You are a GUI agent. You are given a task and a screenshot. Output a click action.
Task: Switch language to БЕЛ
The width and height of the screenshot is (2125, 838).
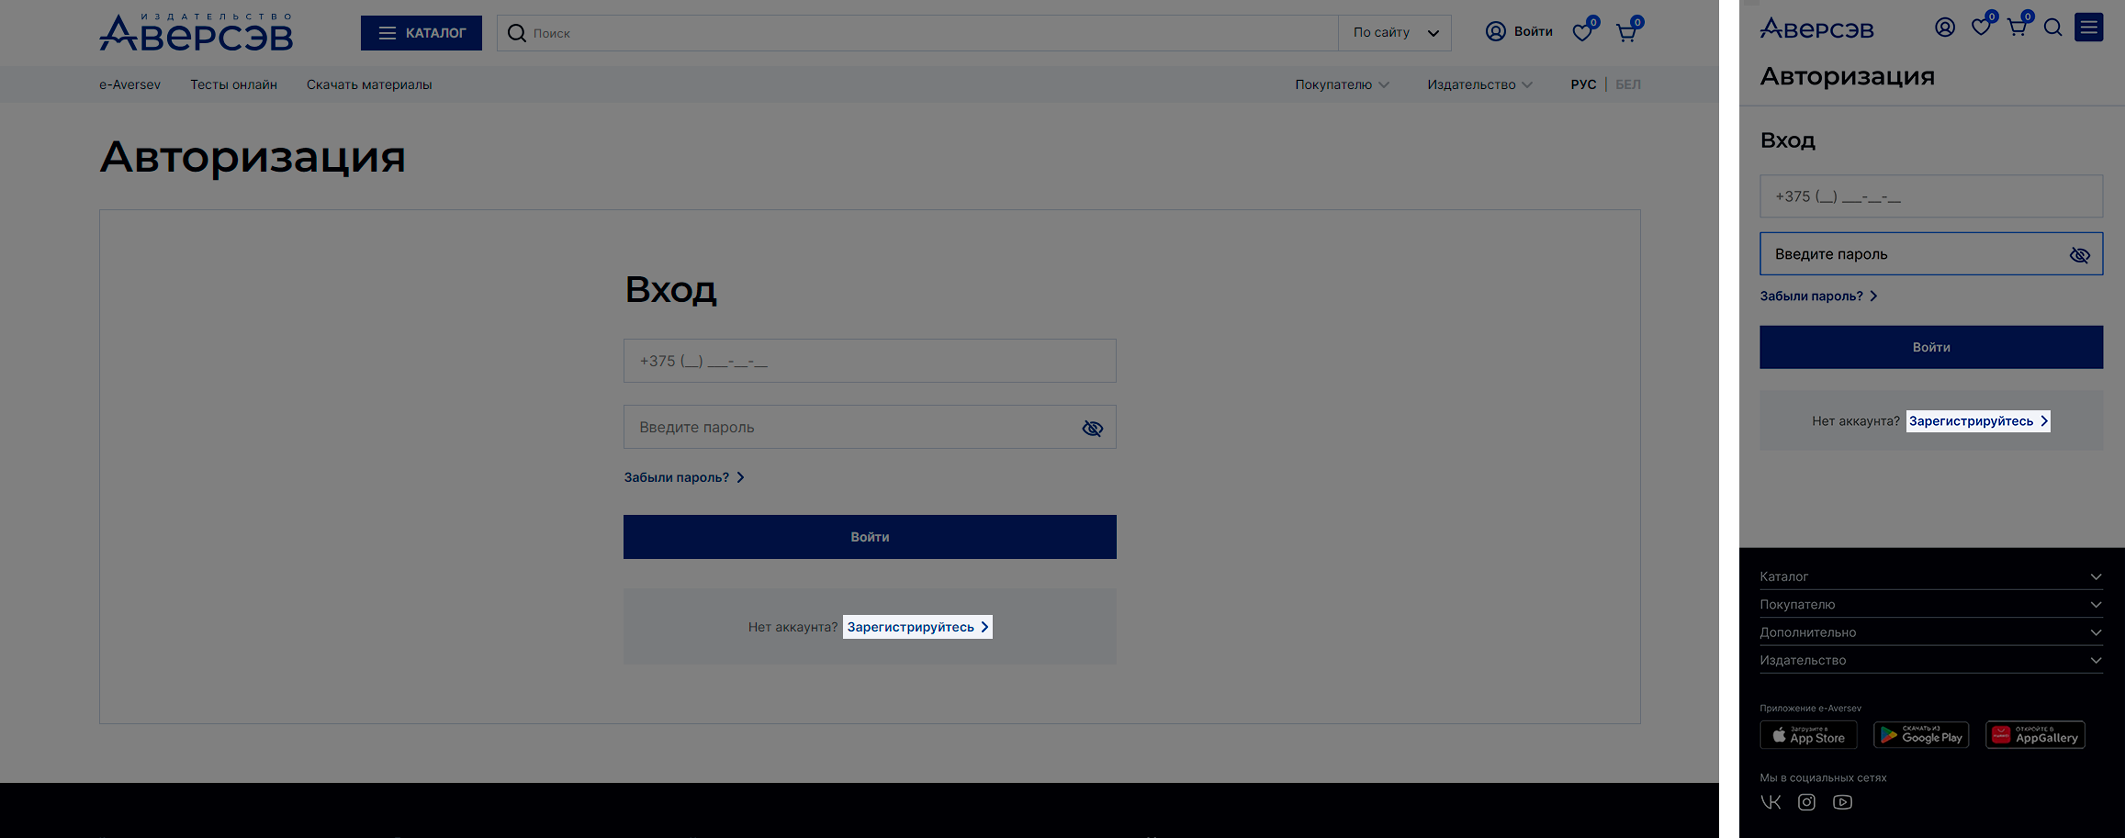(1627, 85)
